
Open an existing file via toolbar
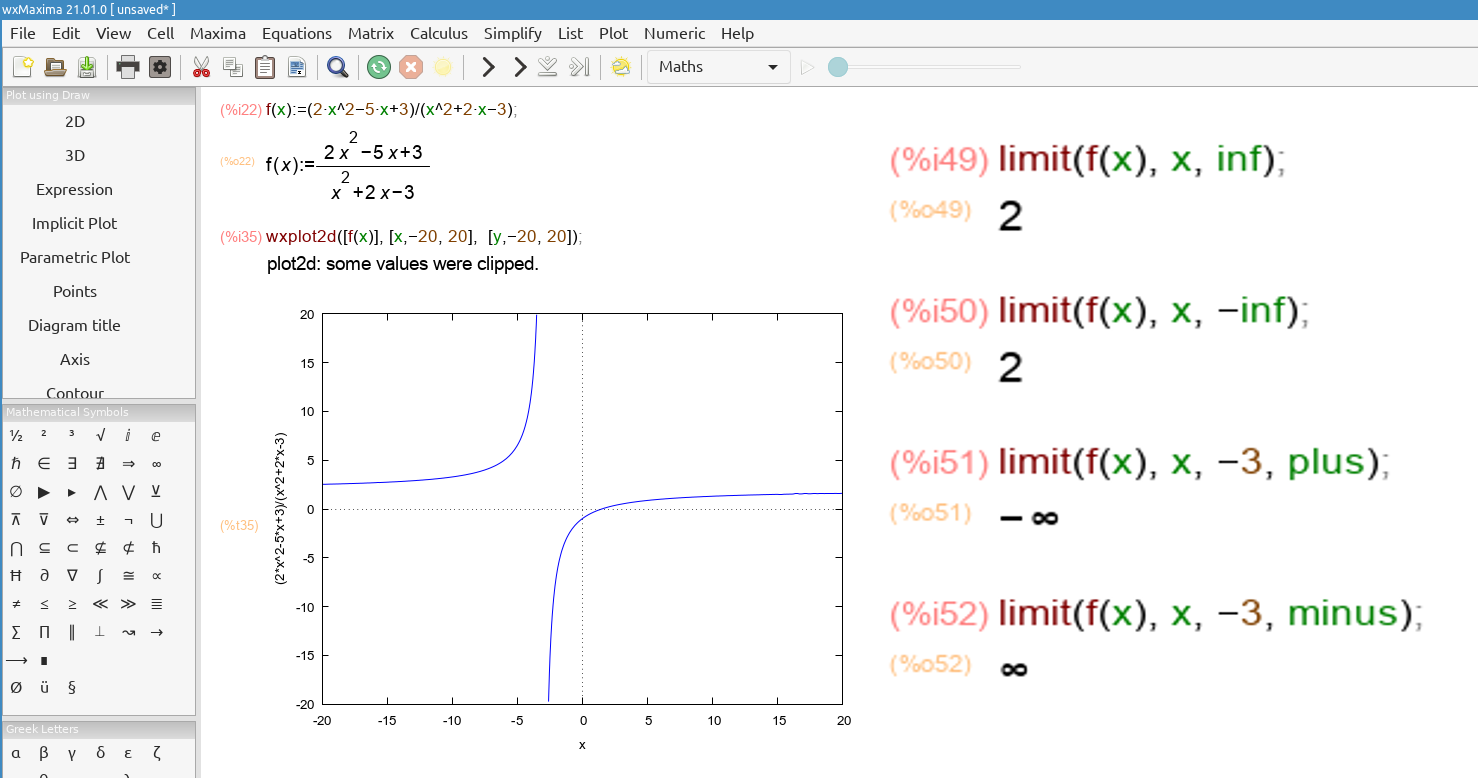(55, 66)
